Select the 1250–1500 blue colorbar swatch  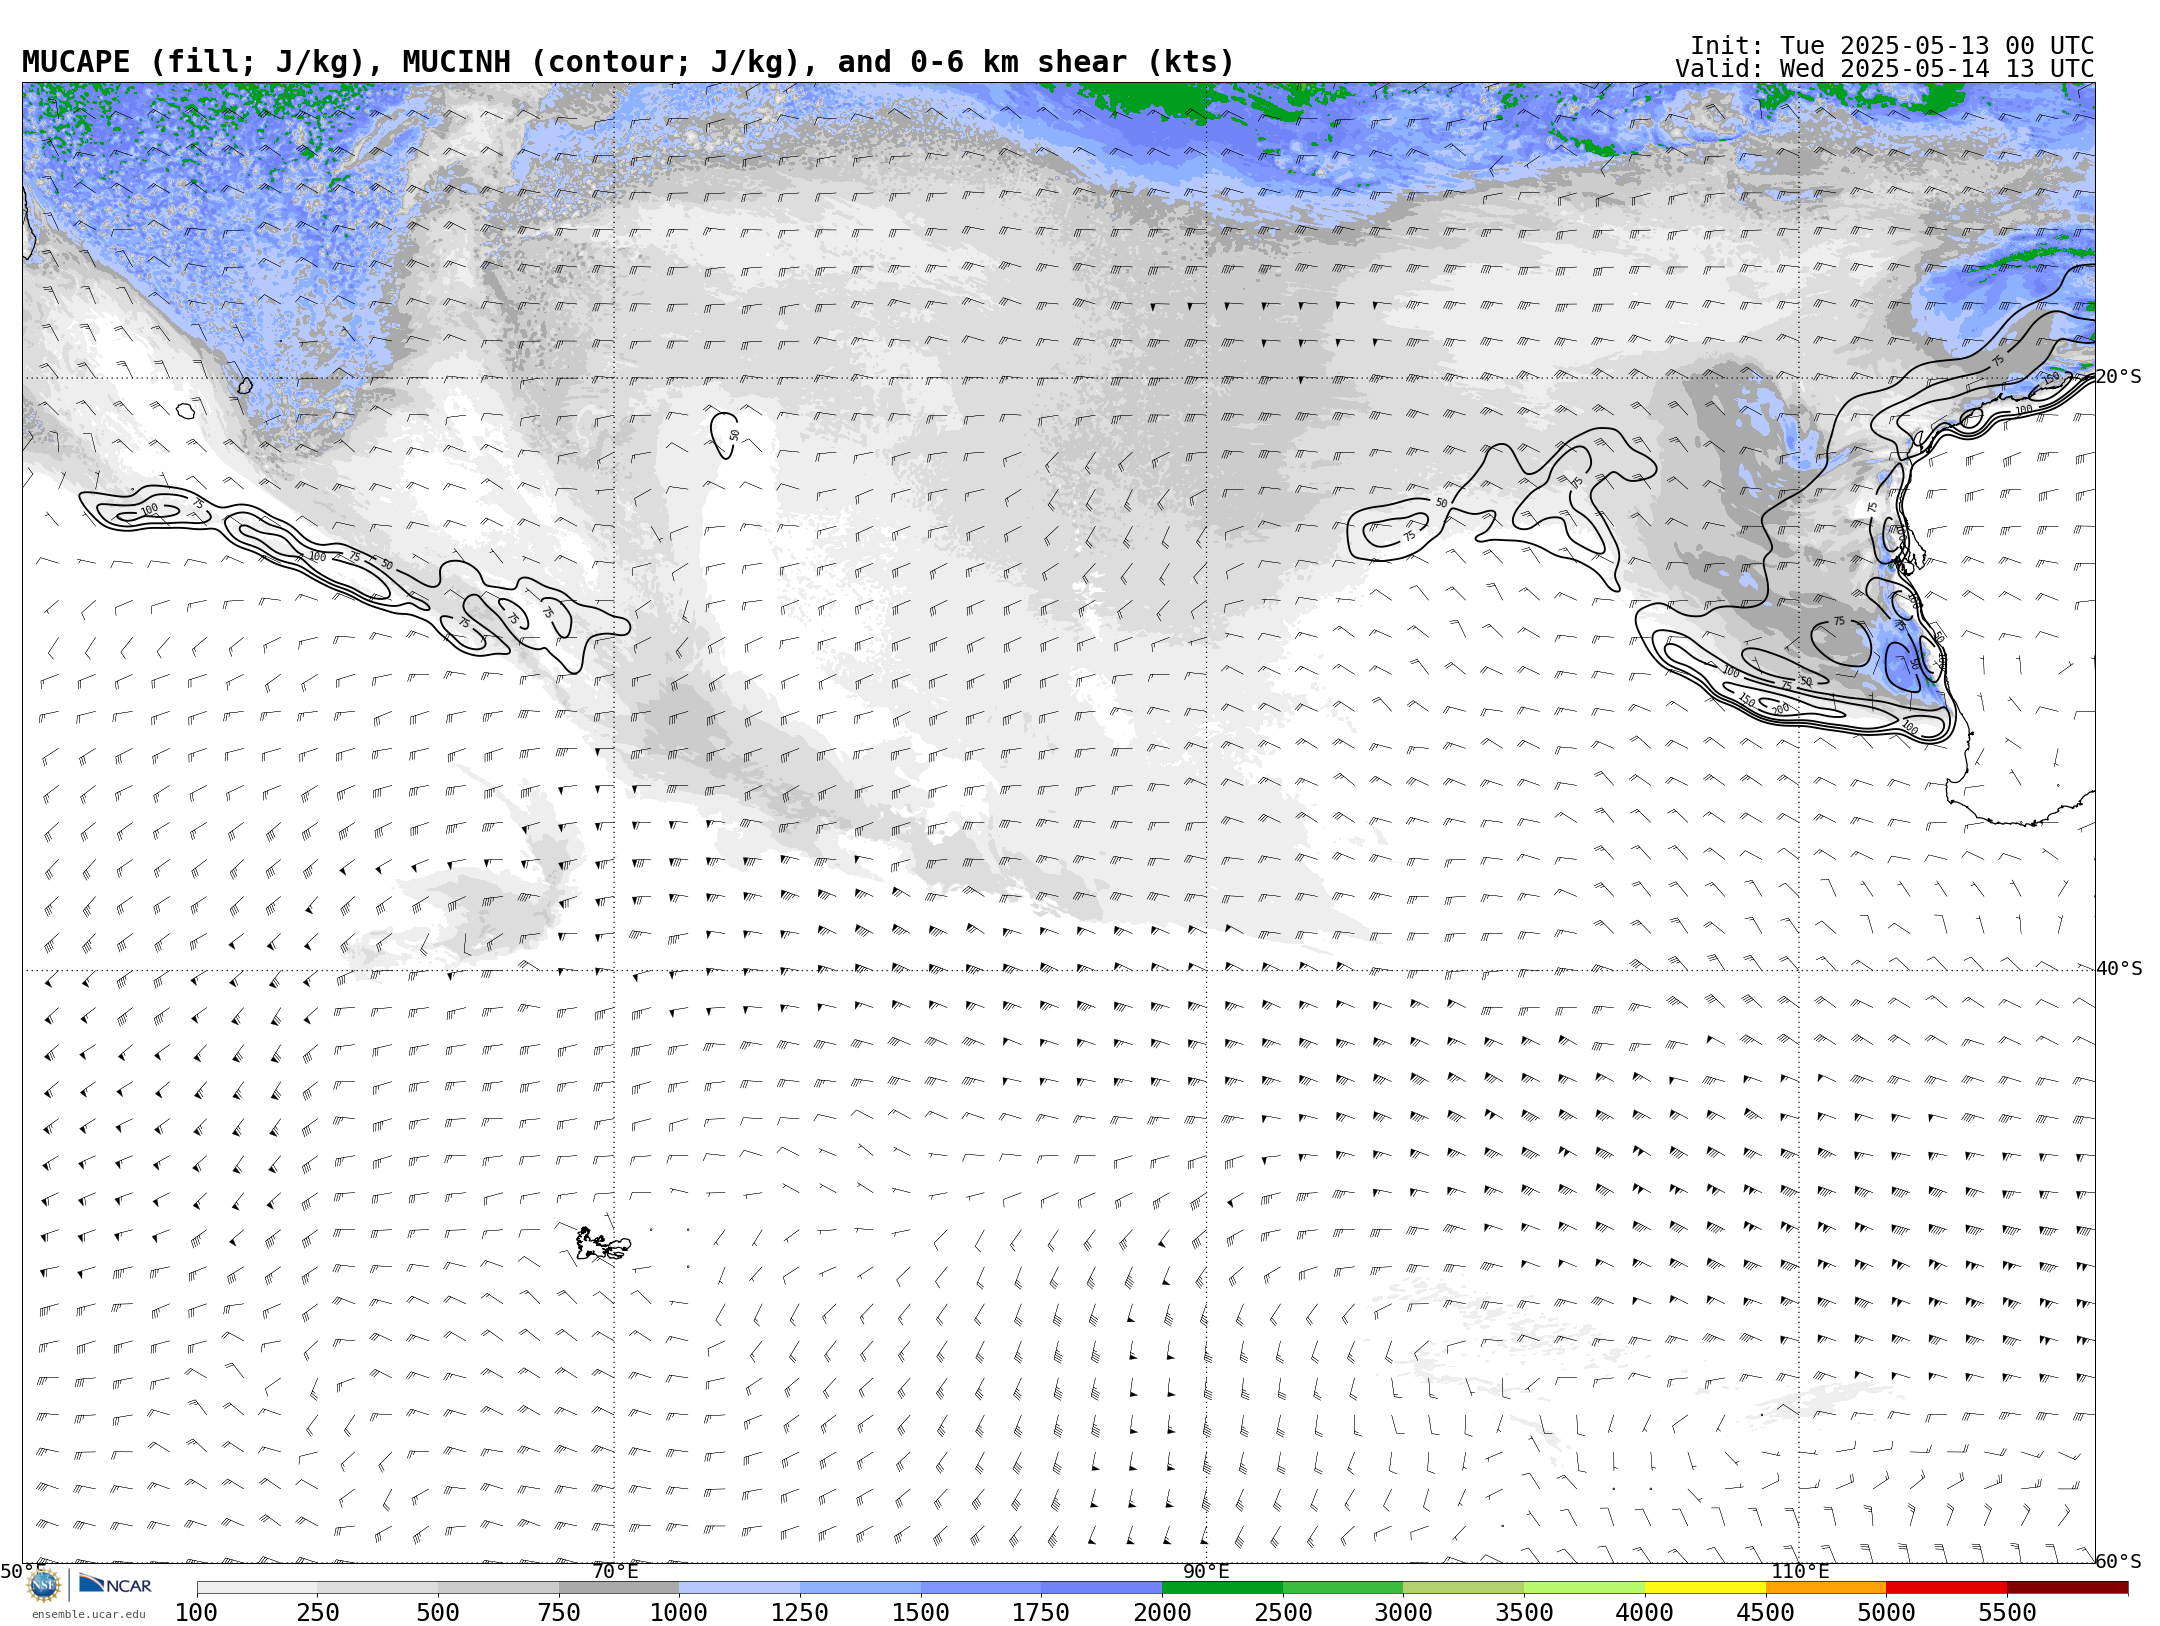click(860, 1588)
